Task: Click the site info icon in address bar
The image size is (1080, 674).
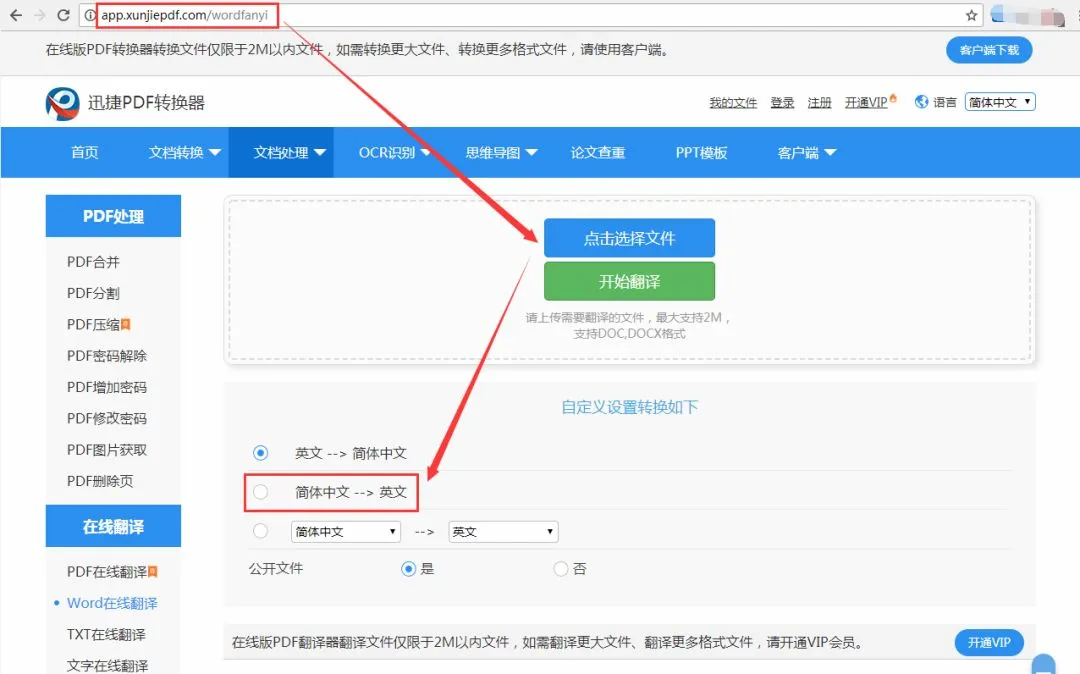Action: 90,15
